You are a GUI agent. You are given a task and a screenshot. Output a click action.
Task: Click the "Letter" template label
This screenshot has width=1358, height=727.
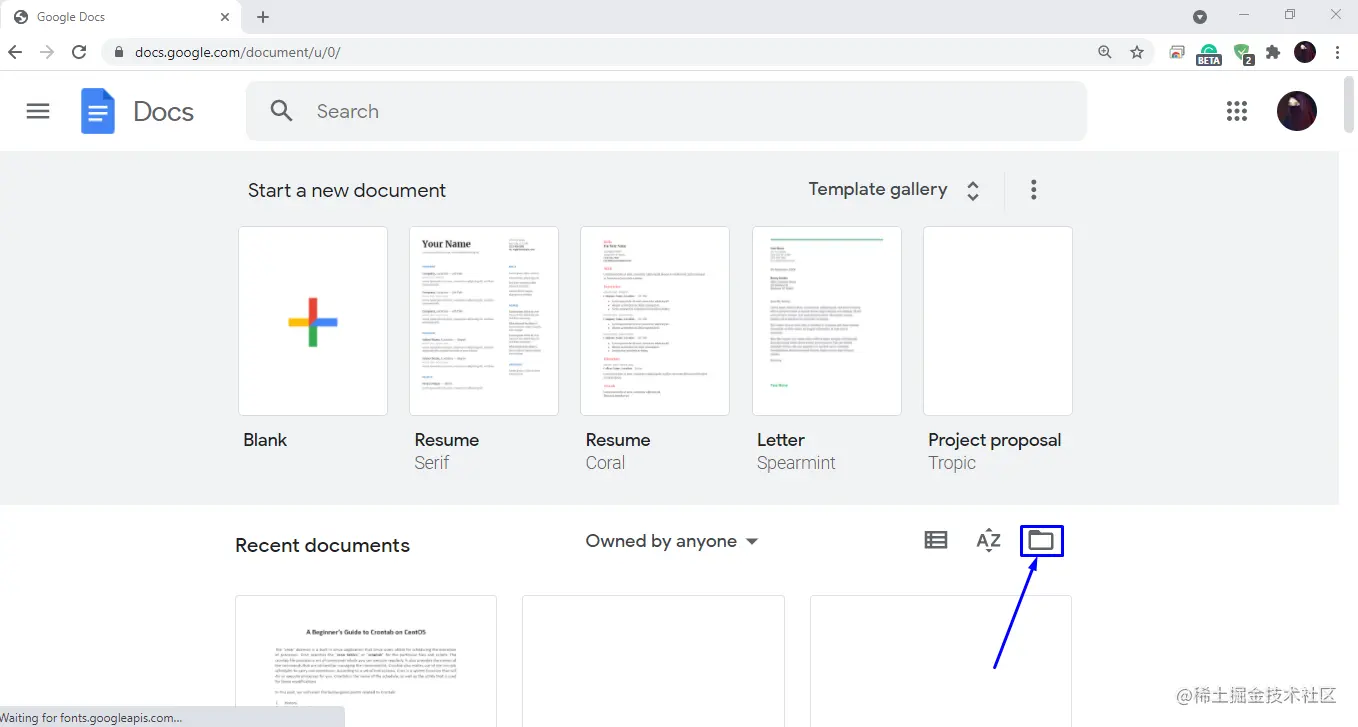pyautogui.click(x=781, y=440)
